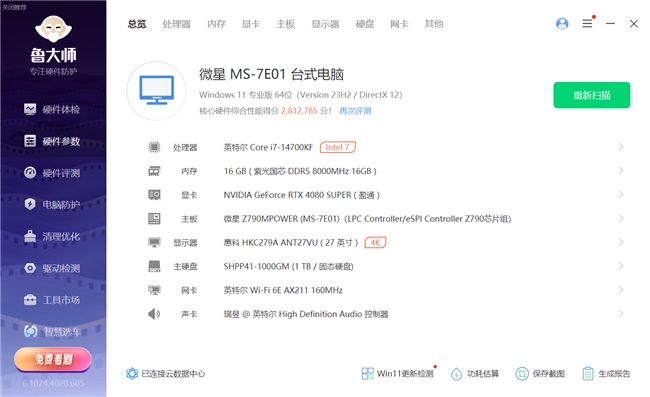Click the 再次评测 link
650x397 pixels.
[x=355, y=111]
